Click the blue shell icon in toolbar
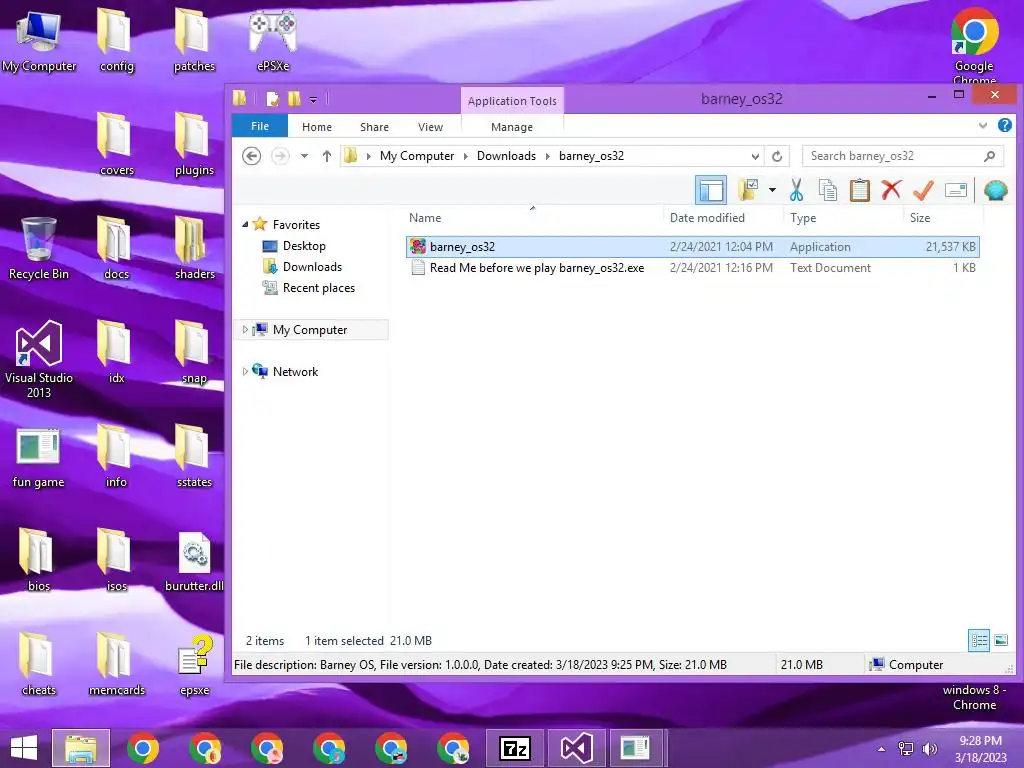This screenshot has height=768, width=1024. tap(996, 190)
